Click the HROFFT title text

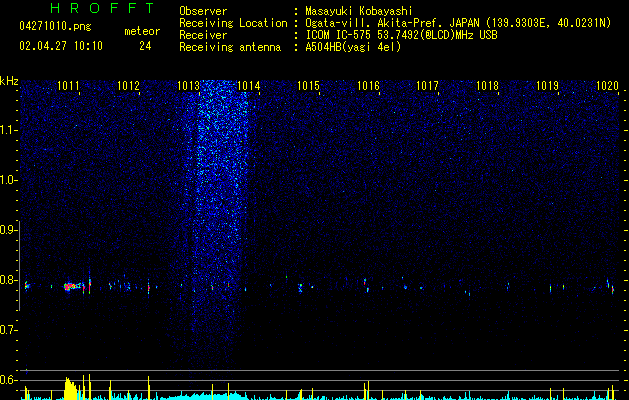click(103, 8)
